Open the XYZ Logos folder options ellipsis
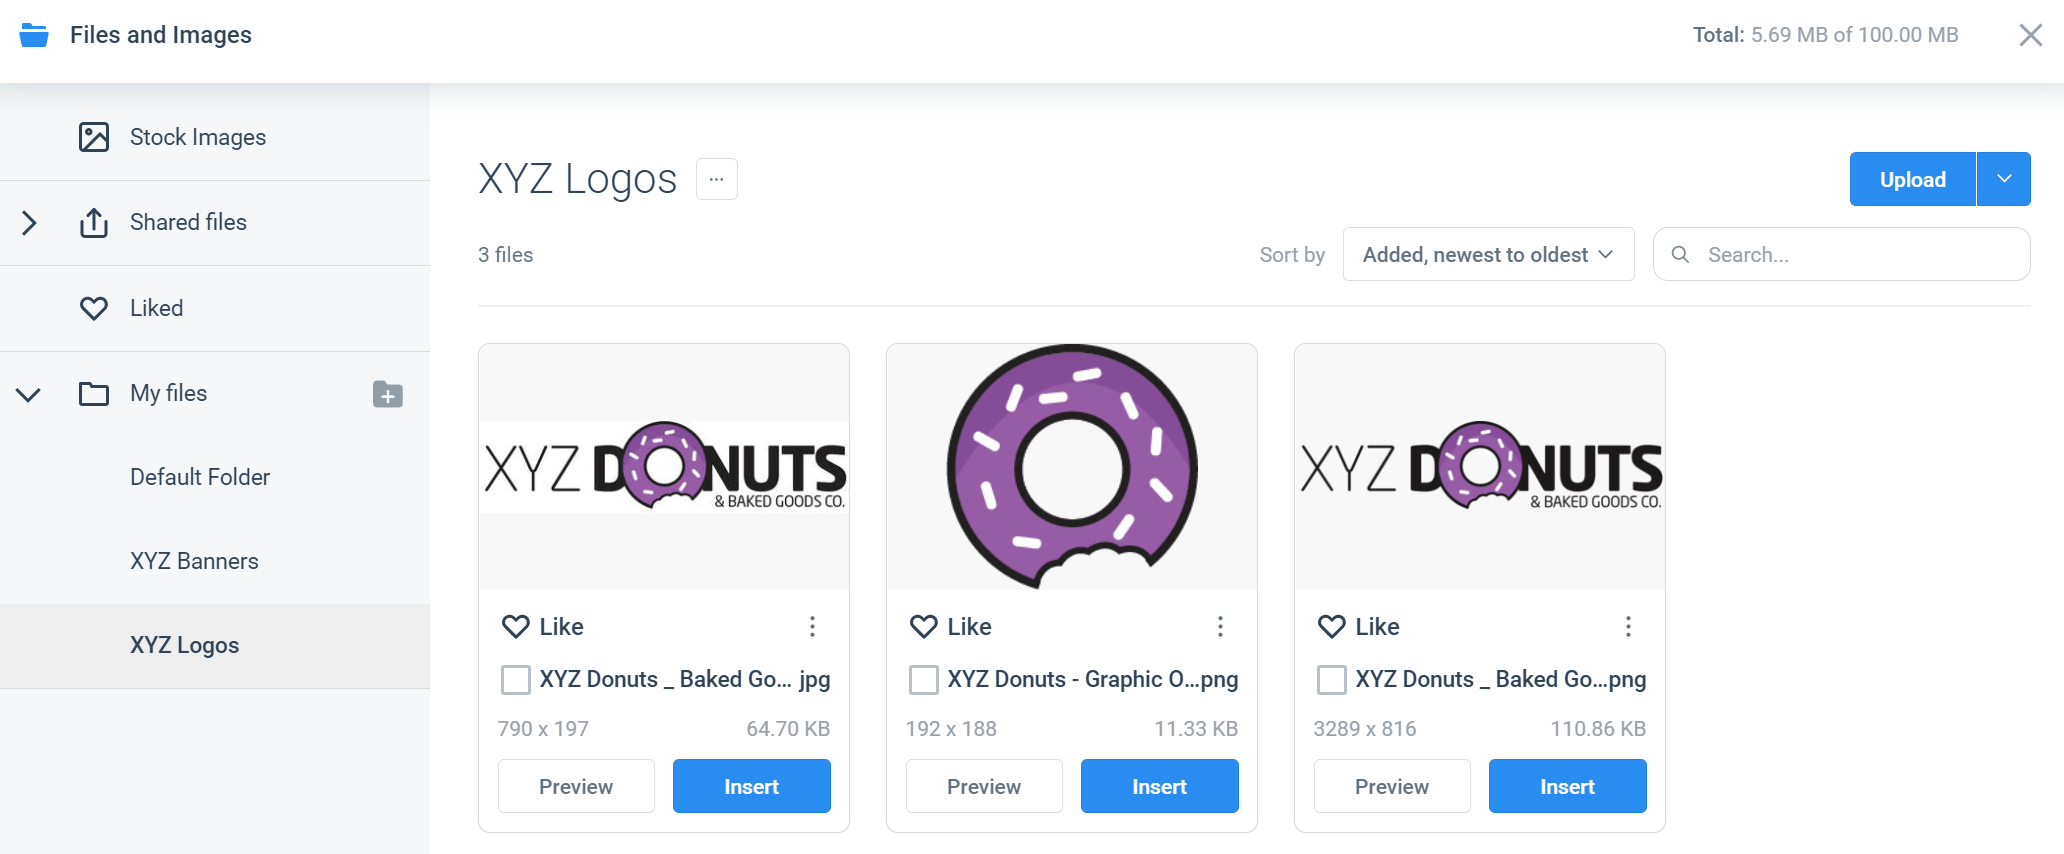The width and height of the screenshot is (2064, 854). click(x=717, y=179)
